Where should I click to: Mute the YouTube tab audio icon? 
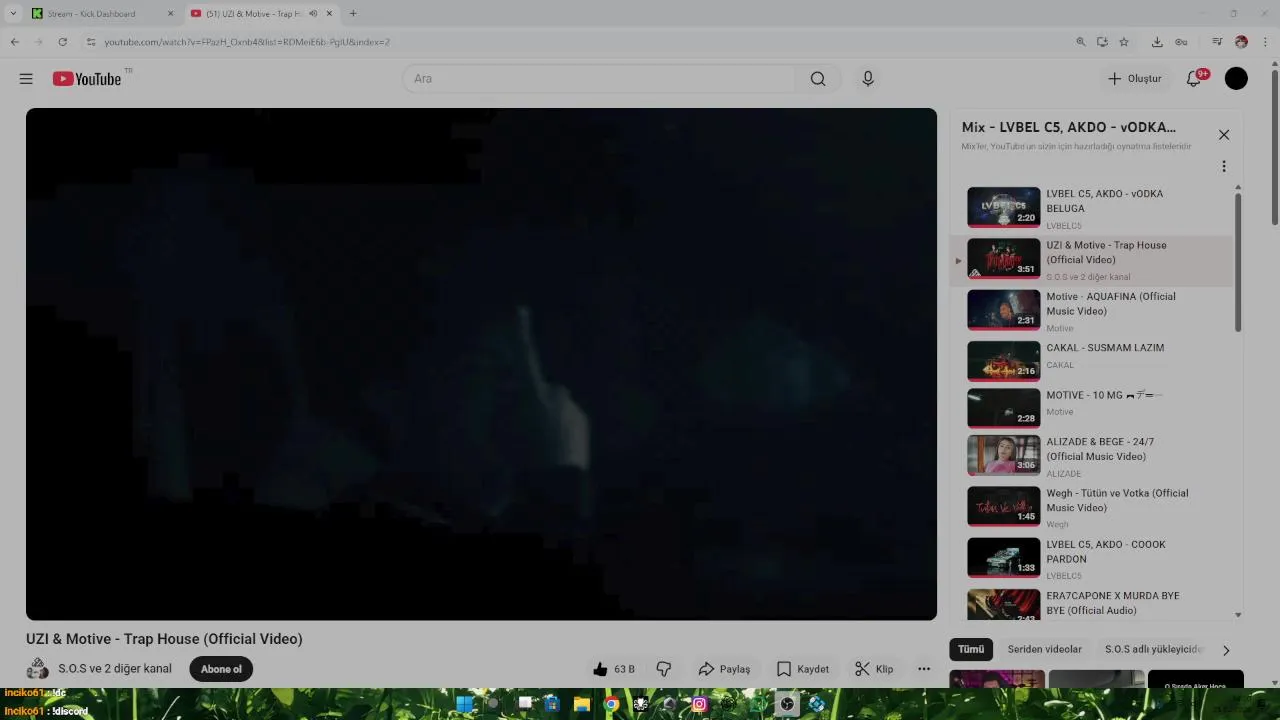(313, 14)
